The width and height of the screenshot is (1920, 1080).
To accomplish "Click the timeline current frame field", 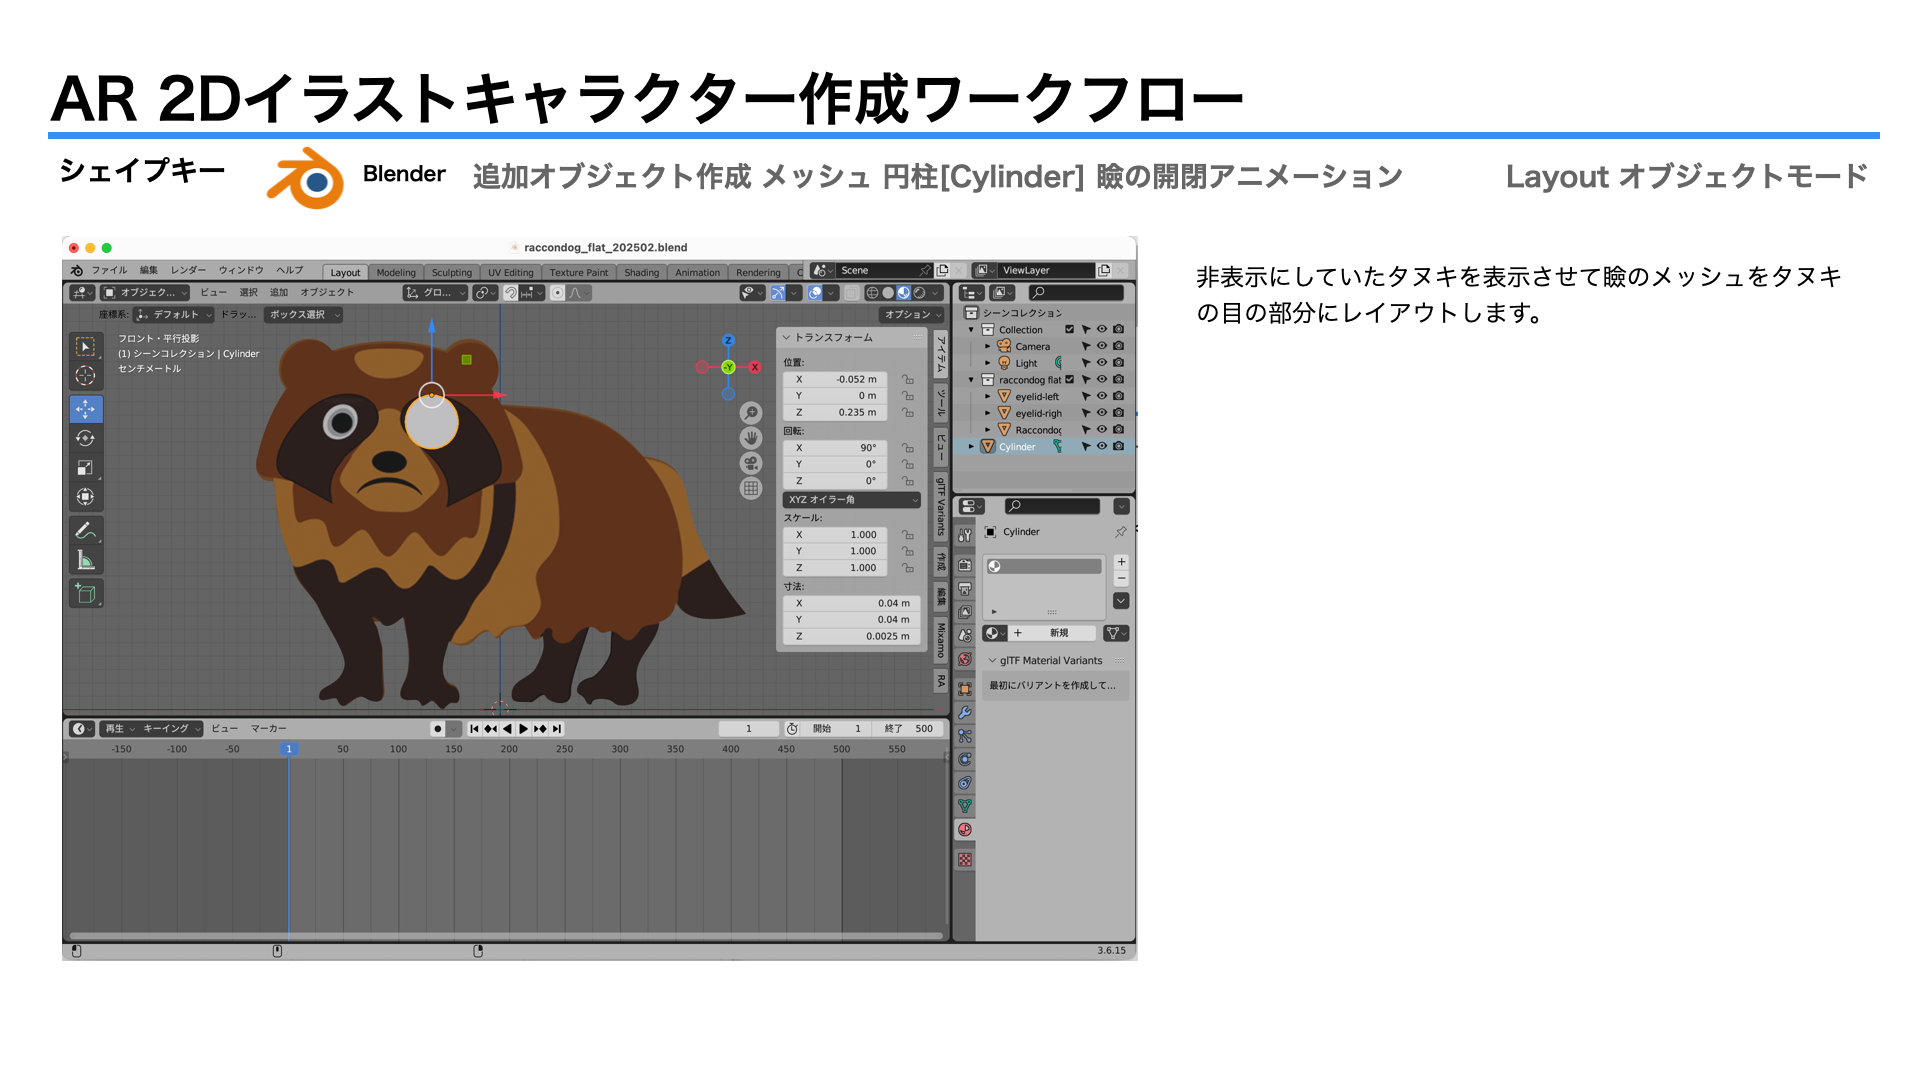I will coord(749,729).
